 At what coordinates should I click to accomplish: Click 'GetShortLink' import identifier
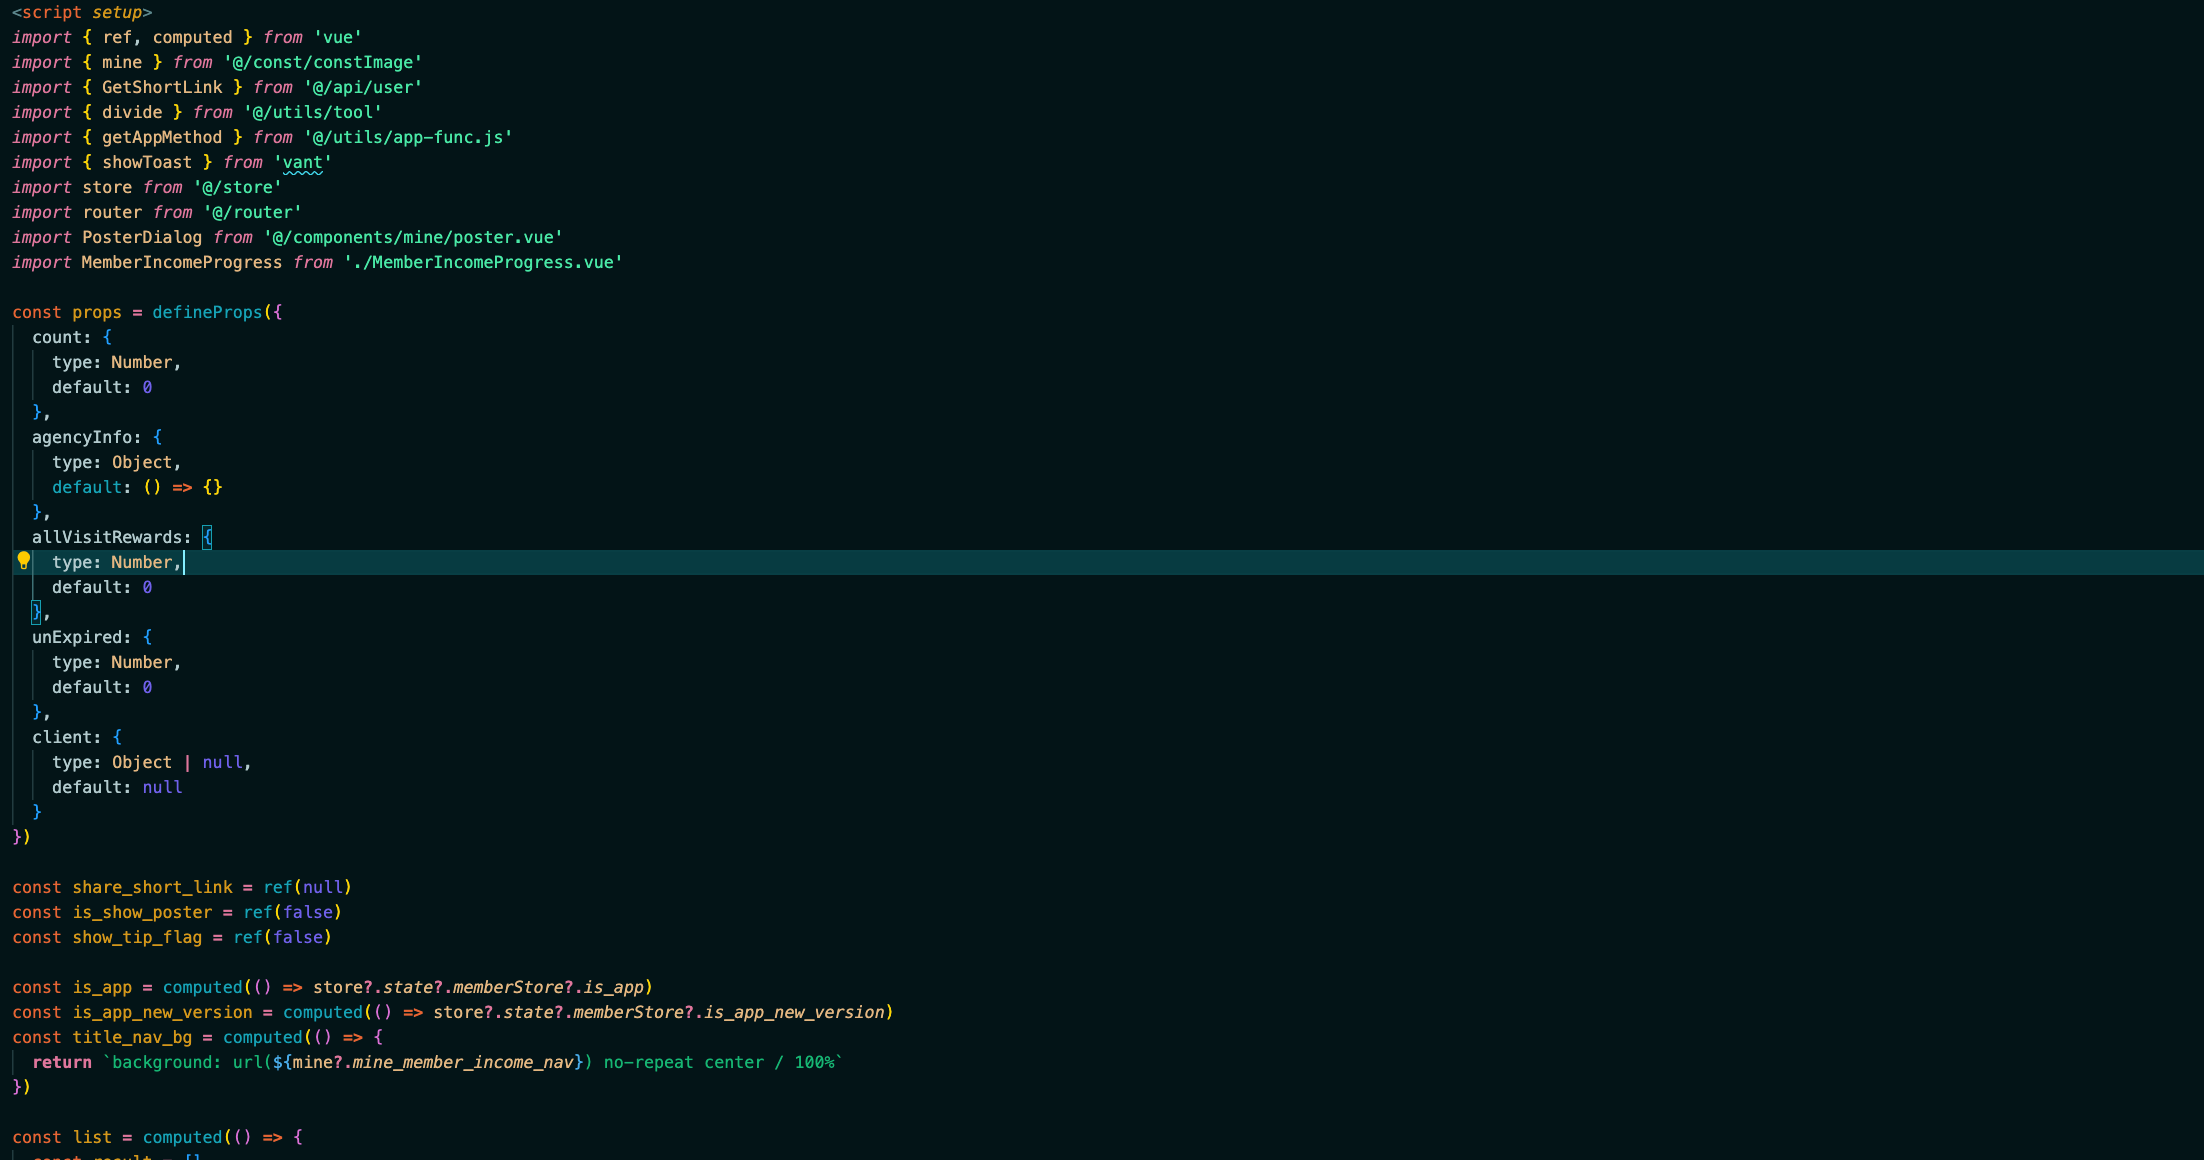pyautogui.click(x=162, y=87)
